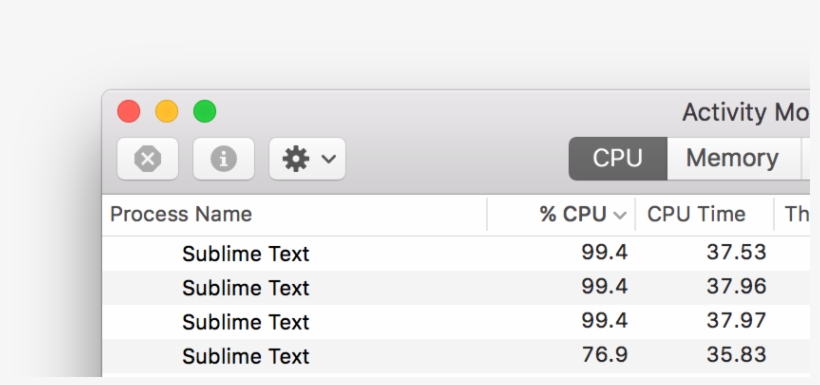
Task: Select Sublime Text row with CPU time 37.96
Action: tap(455, 287)
